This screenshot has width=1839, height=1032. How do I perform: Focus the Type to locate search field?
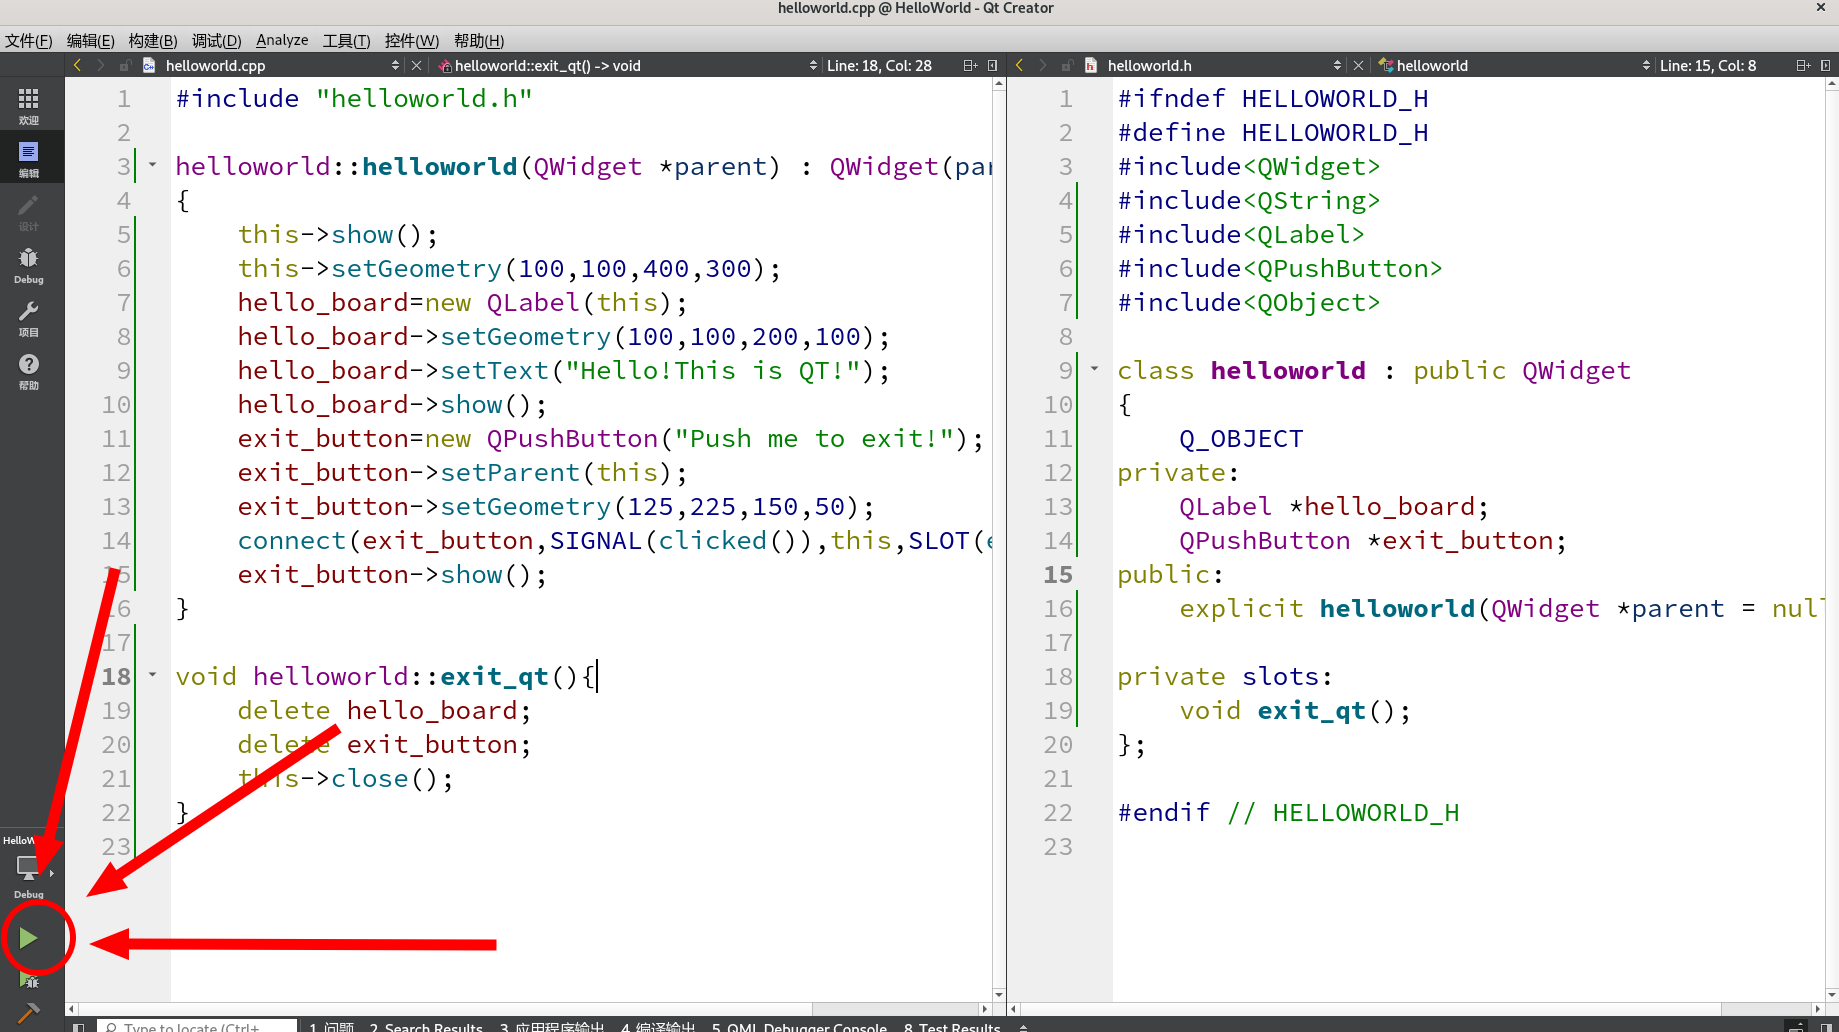pyautogui.click(x=197, y=1026)
